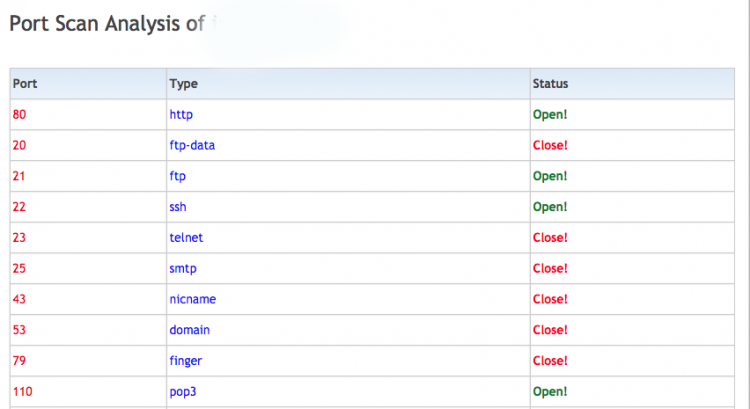The width and height of the screenshot is (750, 409).
Task: Click Open! status for port 80
Action: 550,115
